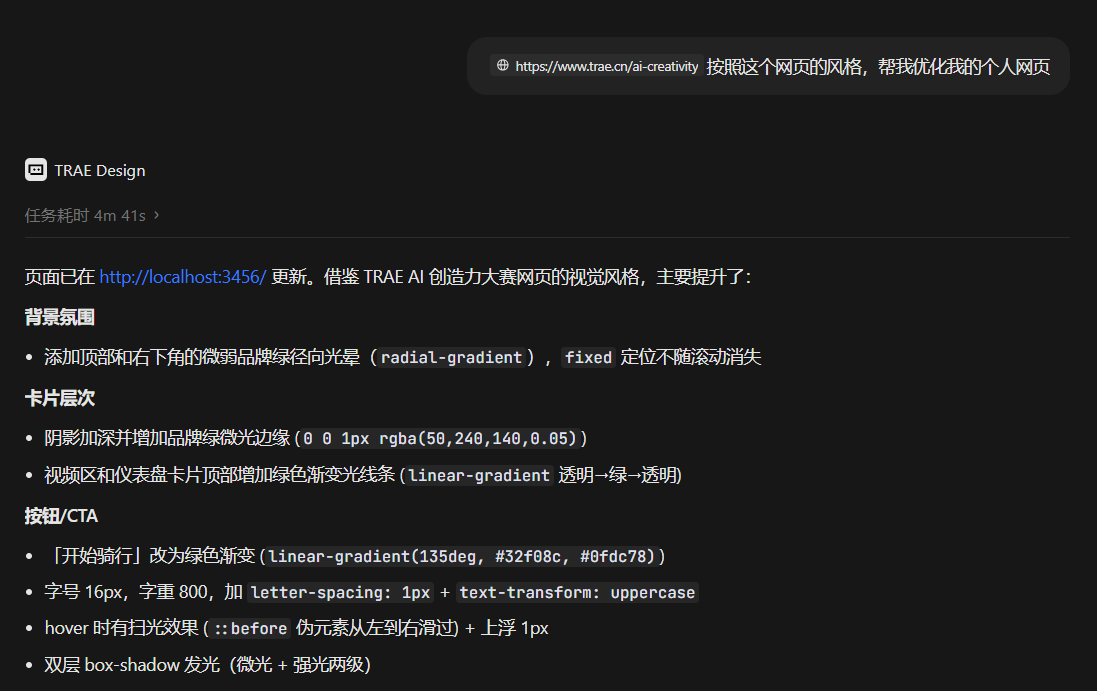Click the TRAE Design agent avatar icon
Screen dimensions: 1097x691
(36, 170)
